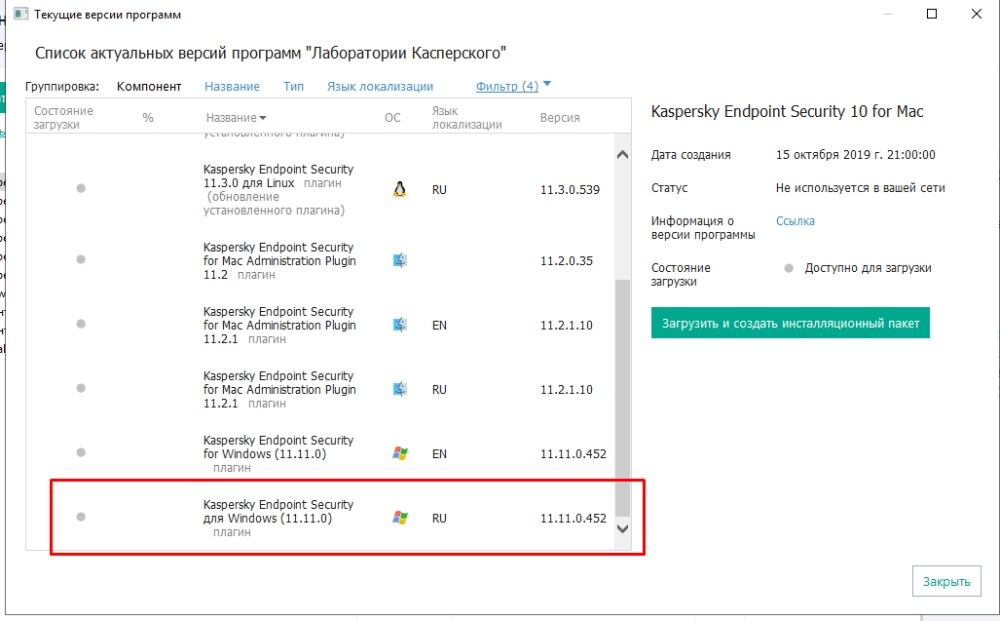Close the window with the X button
The width and height of the screenshot is (1000, 621).
coord(976,14)
